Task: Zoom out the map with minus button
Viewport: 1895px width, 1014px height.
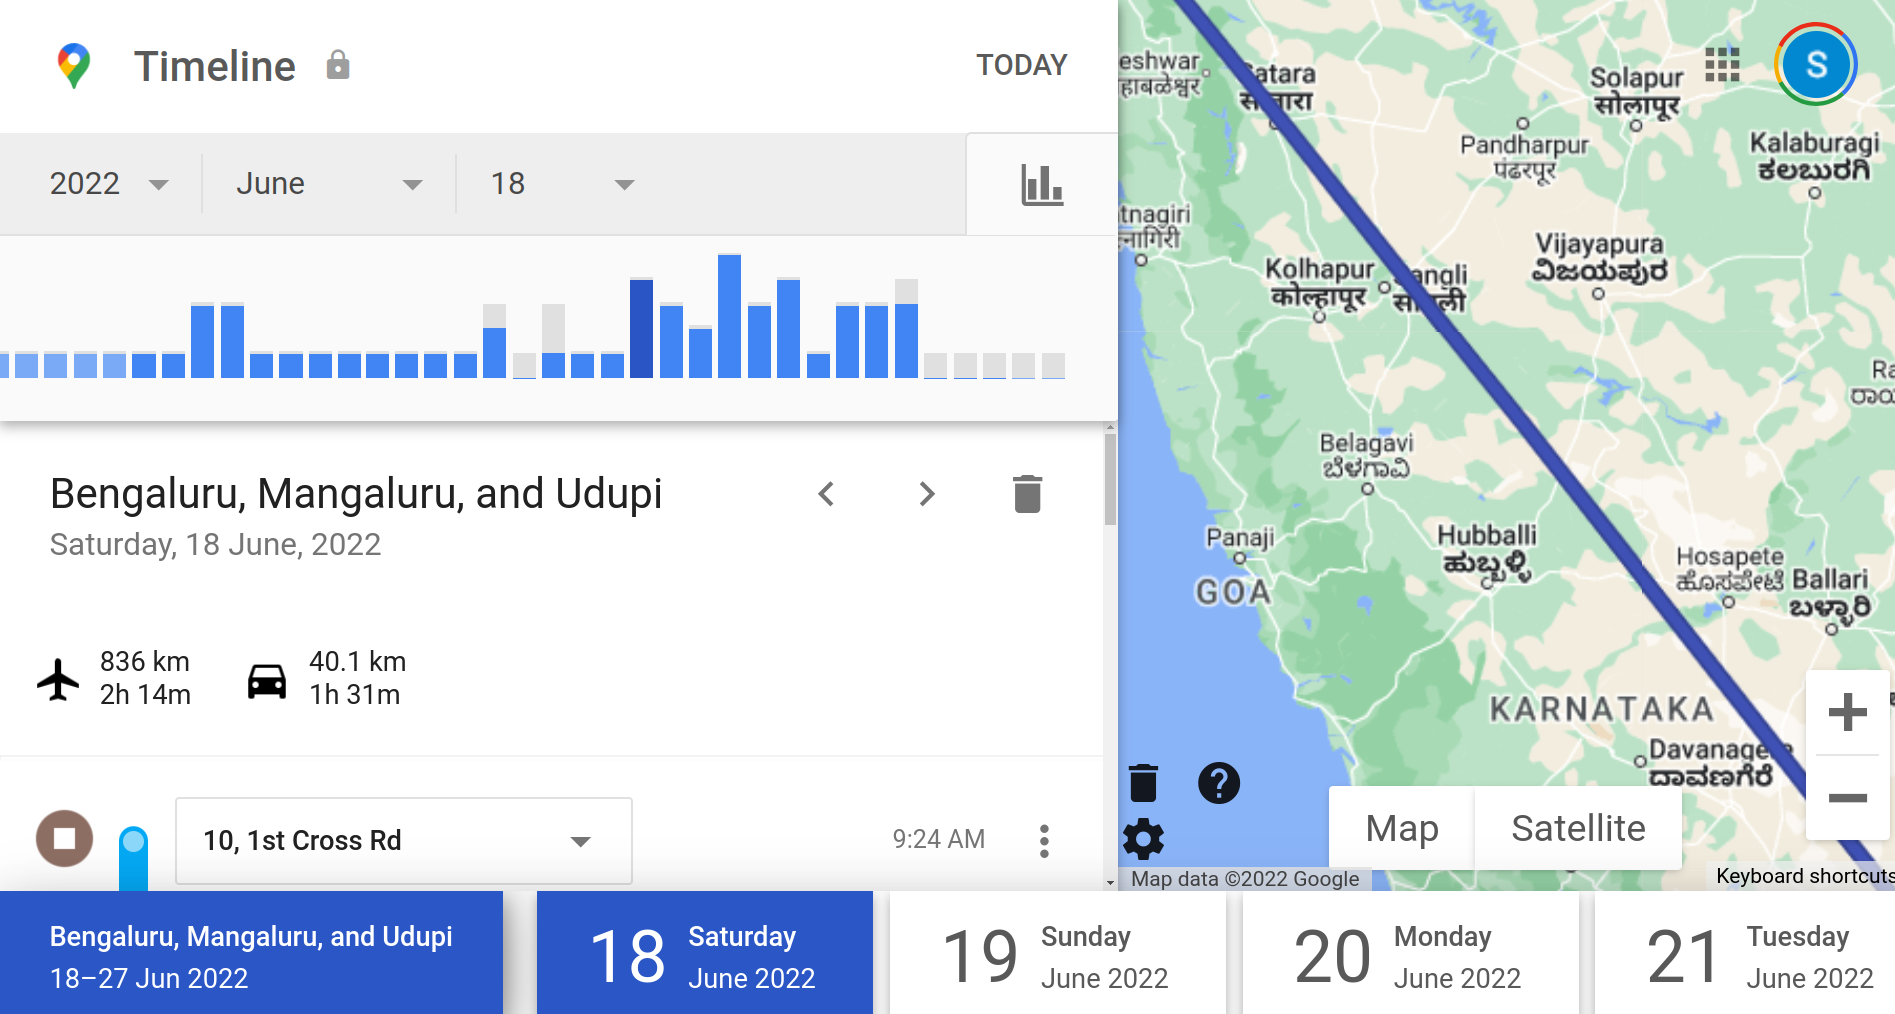Action: click(1848, 797)
